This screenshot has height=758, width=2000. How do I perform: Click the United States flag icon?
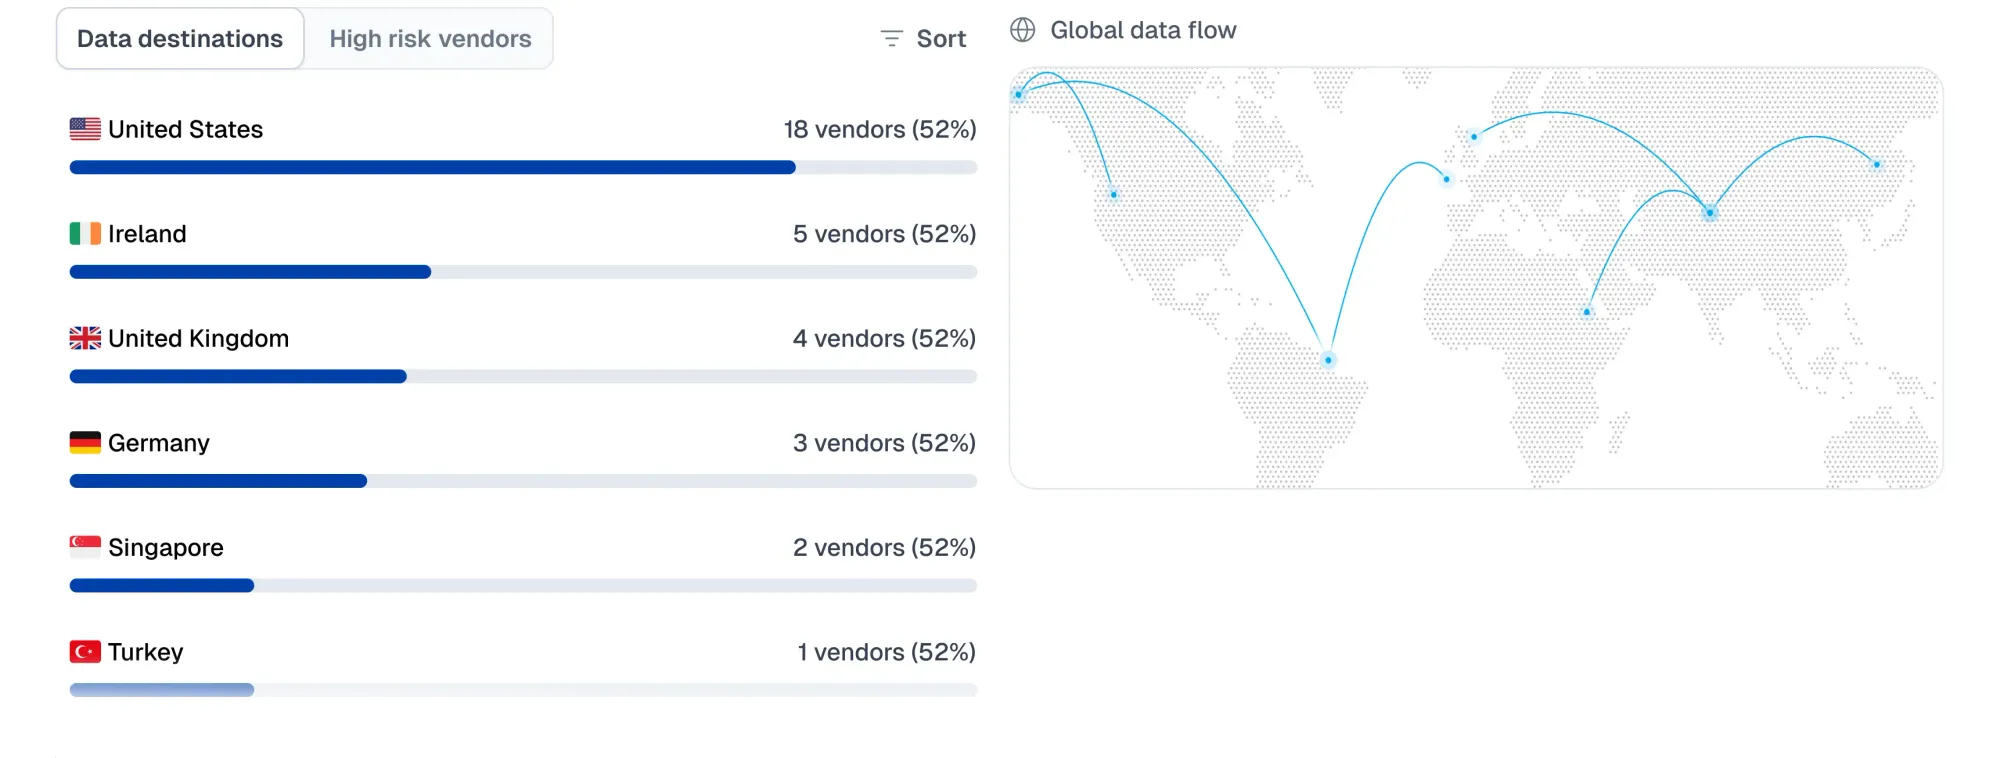pyautogui.click(x=84, y=128)
